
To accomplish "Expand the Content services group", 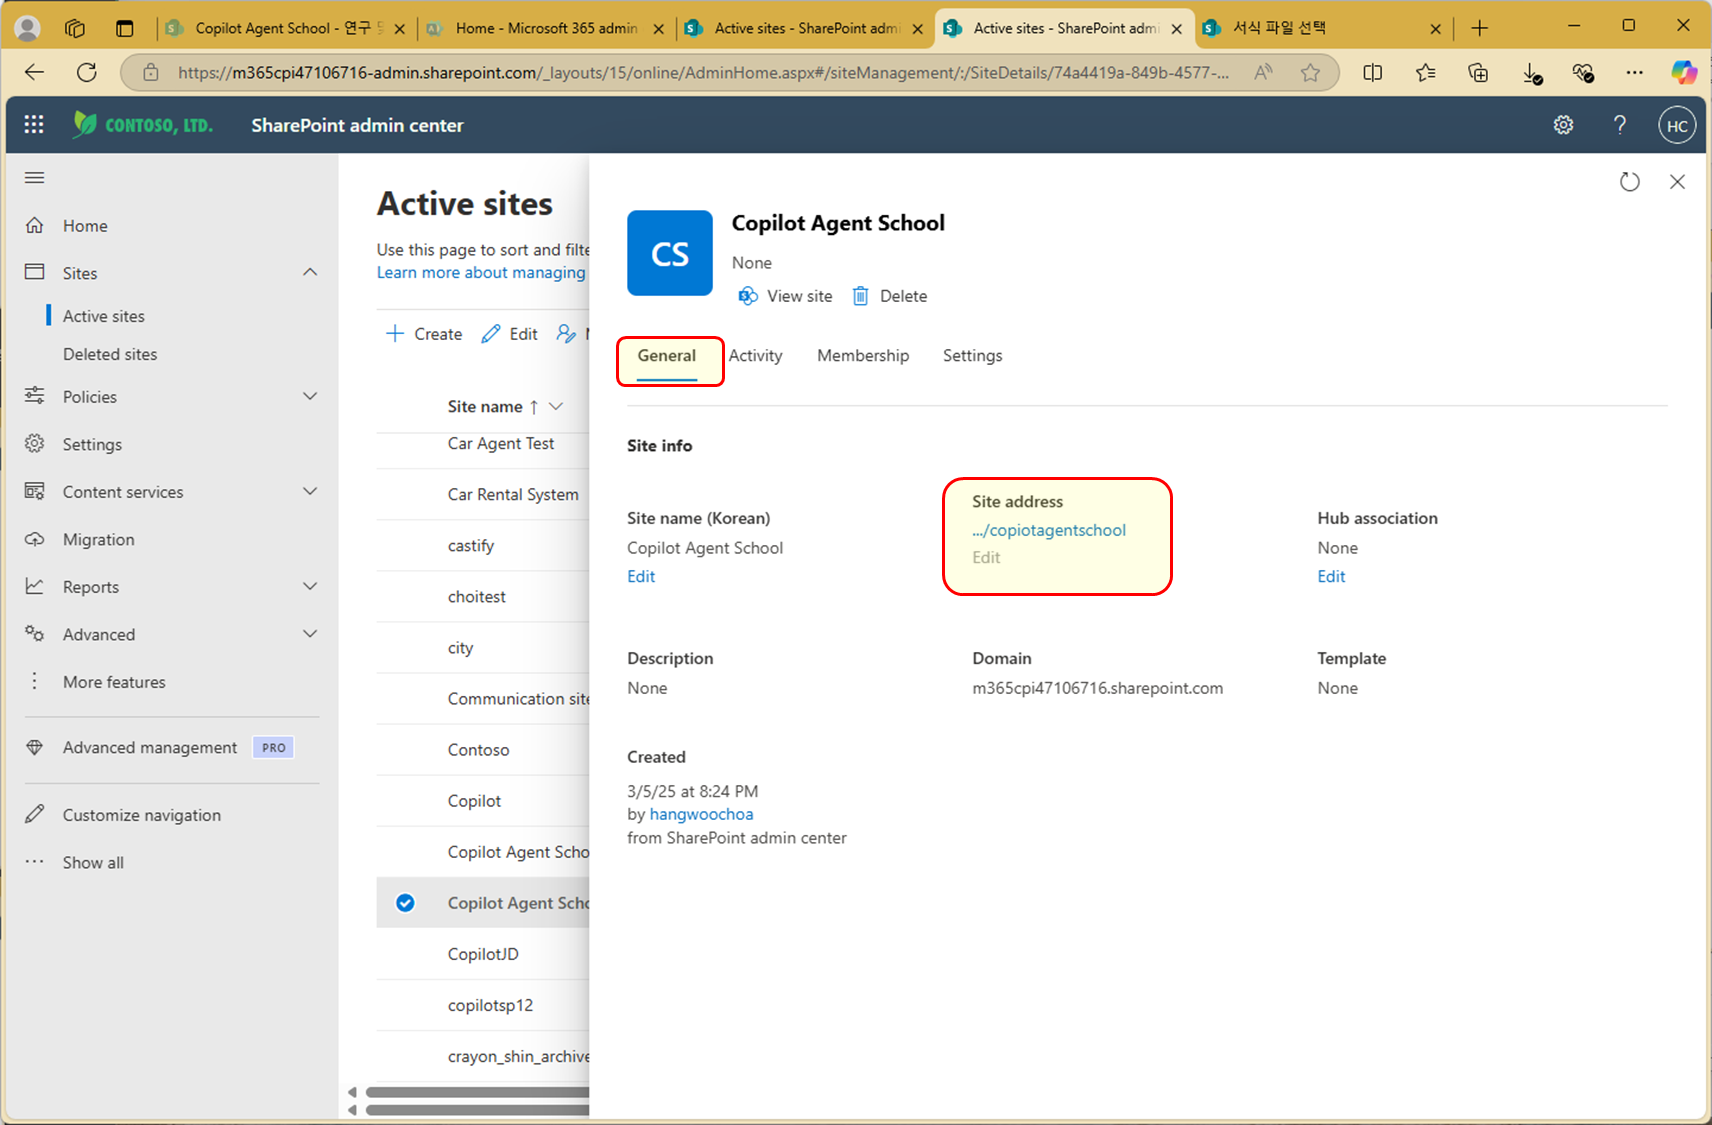I will [310, 492].
